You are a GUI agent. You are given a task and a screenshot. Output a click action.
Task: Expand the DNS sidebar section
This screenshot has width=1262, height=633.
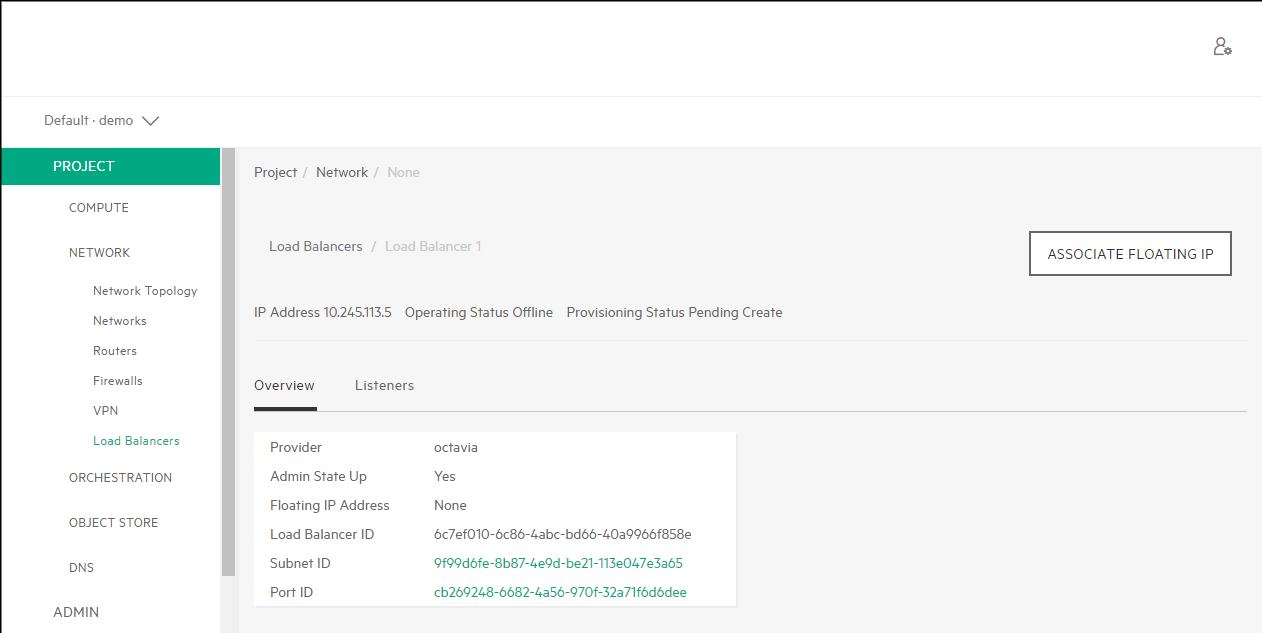(81, 568)
